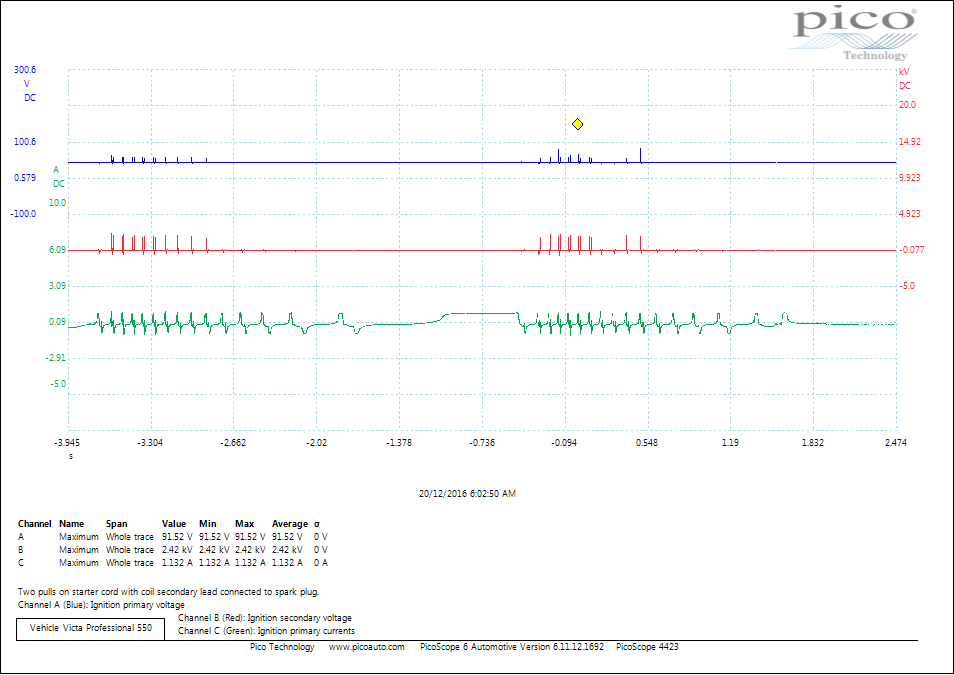Click the green 3.09 axis value
The image size is (954, 675).
coord(57,285)
